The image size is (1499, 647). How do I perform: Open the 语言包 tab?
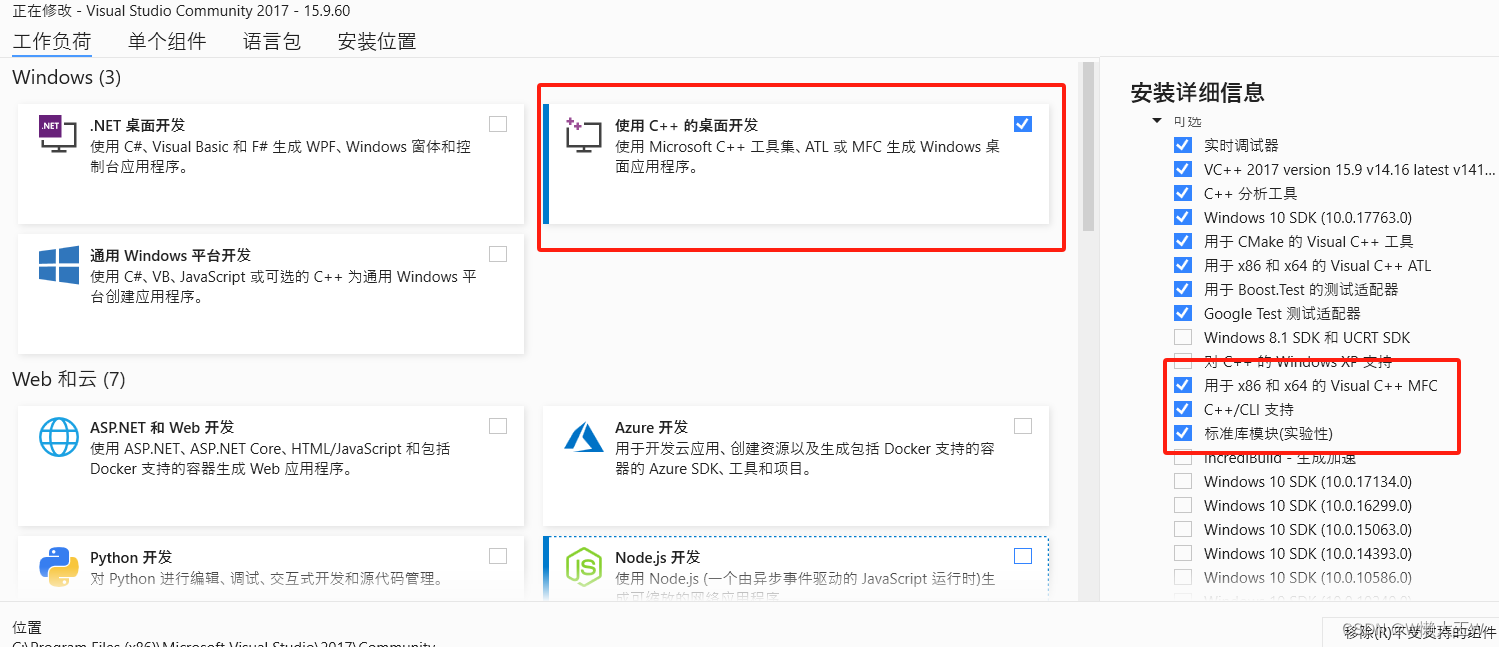[x=272, y=42]
